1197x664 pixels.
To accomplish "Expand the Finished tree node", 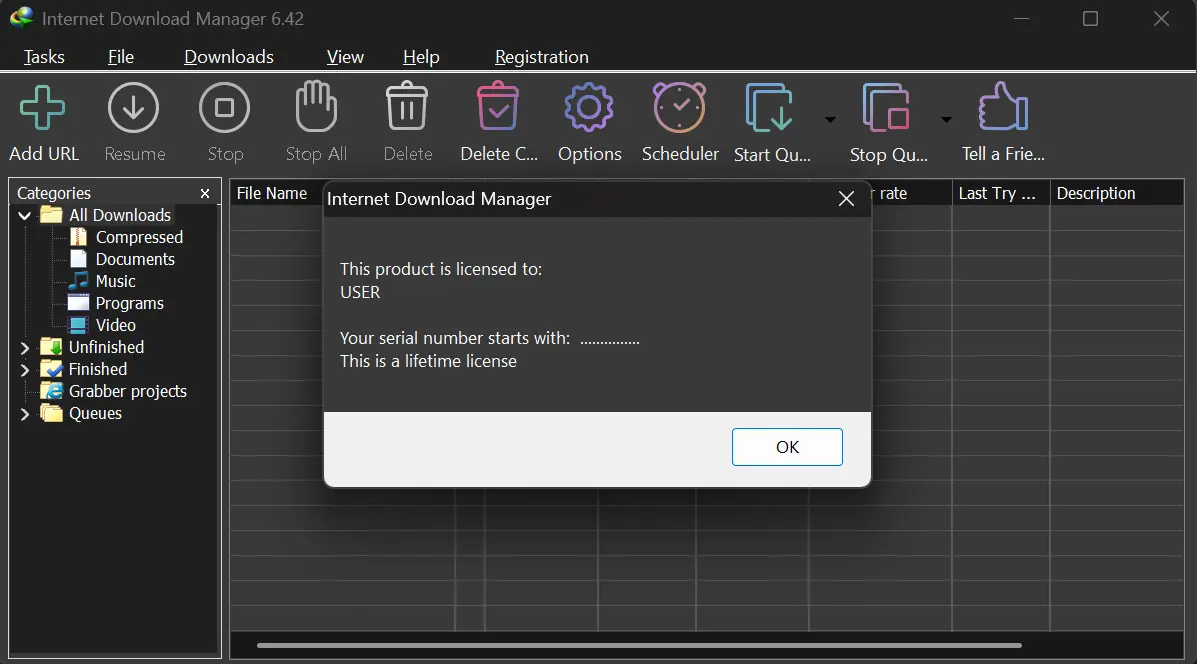I will (24, 370).
